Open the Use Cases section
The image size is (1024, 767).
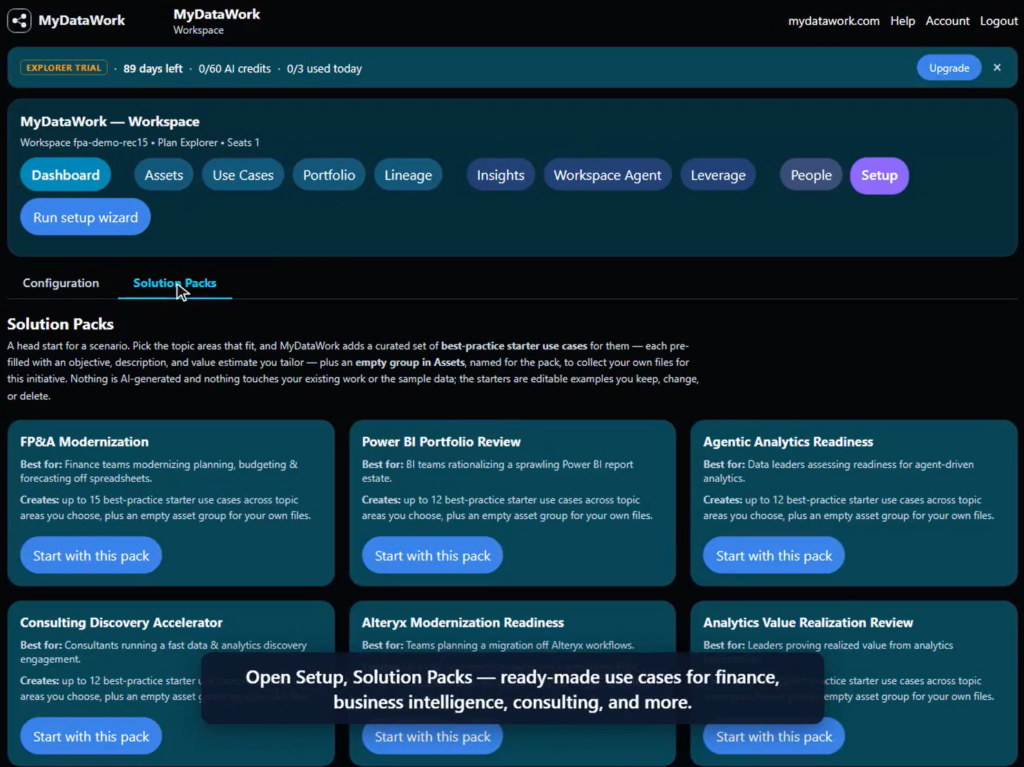243,175
